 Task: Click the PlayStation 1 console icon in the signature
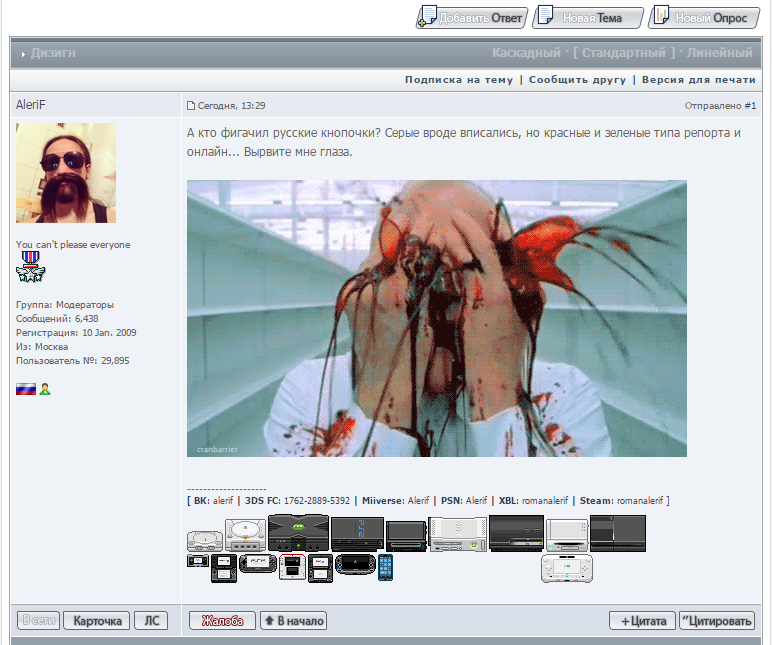[x=205, y=541]
